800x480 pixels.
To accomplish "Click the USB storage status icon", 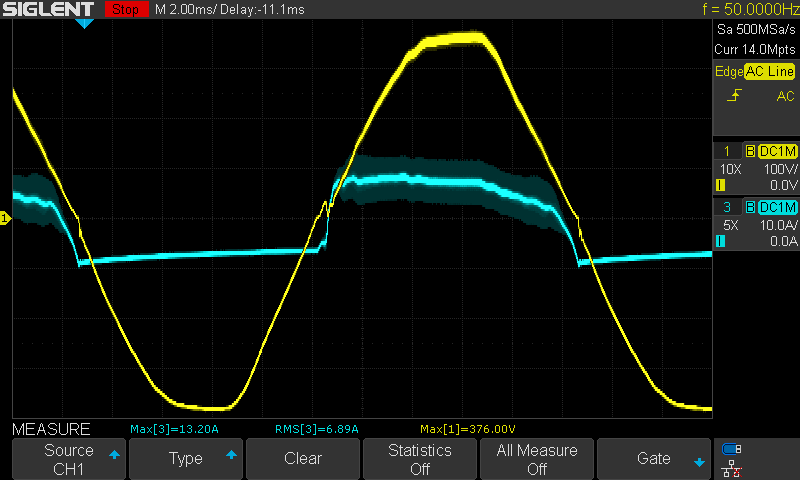I will point(732,449).
